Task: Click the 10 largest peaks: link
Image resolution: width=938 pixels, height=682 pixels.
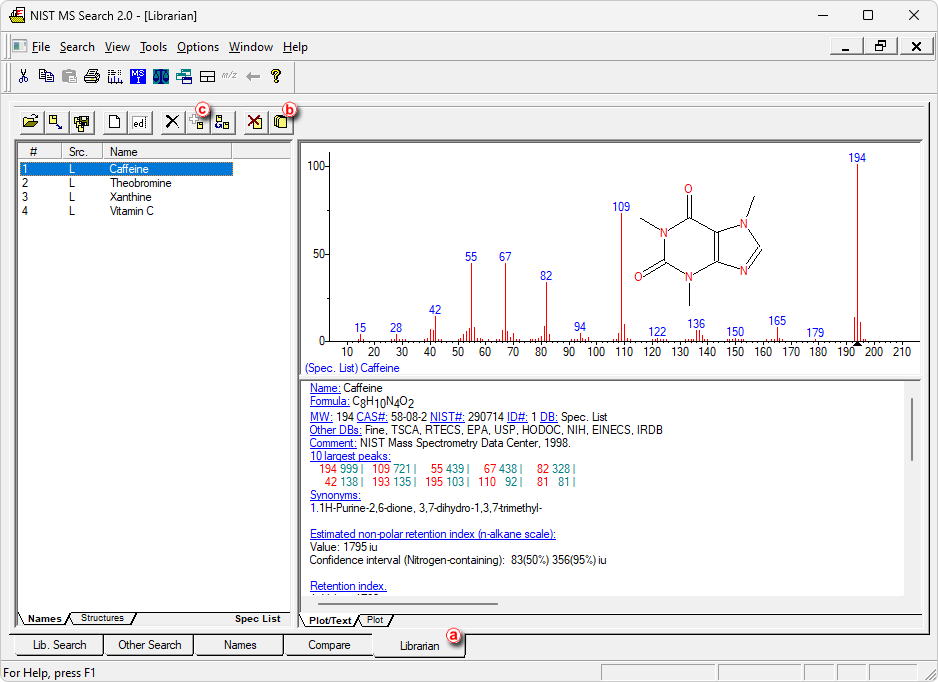Action: coord(350,456)
